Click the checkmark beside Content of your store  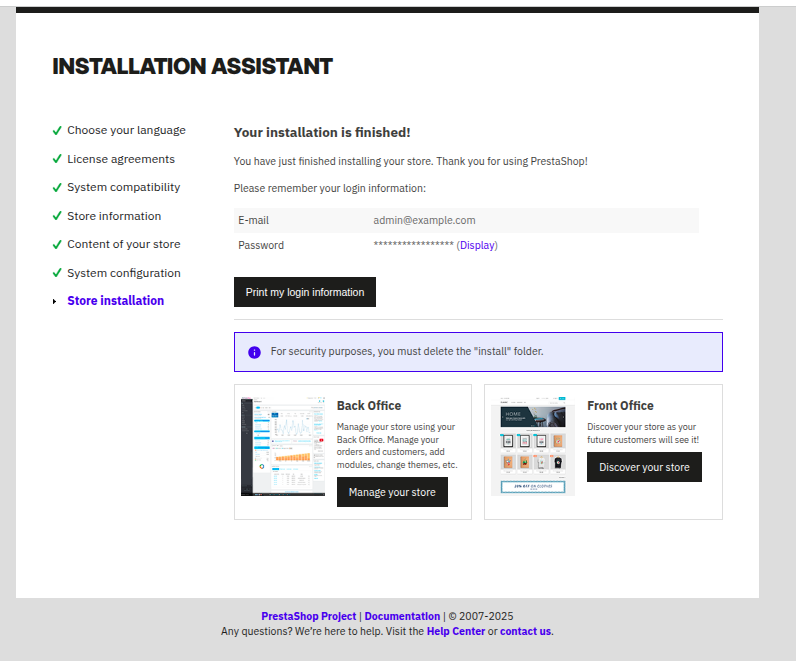(57, 244)
